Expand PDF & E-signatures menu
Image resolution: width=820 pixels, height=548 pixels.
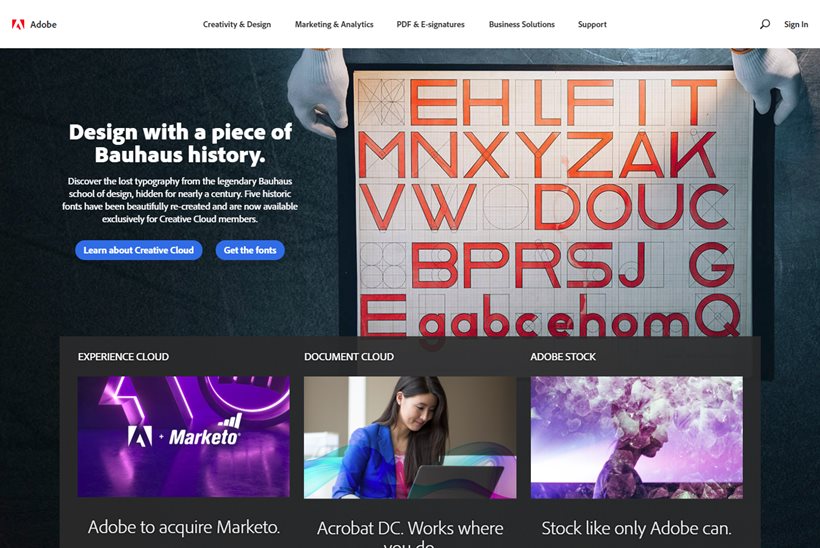[430, 24]
